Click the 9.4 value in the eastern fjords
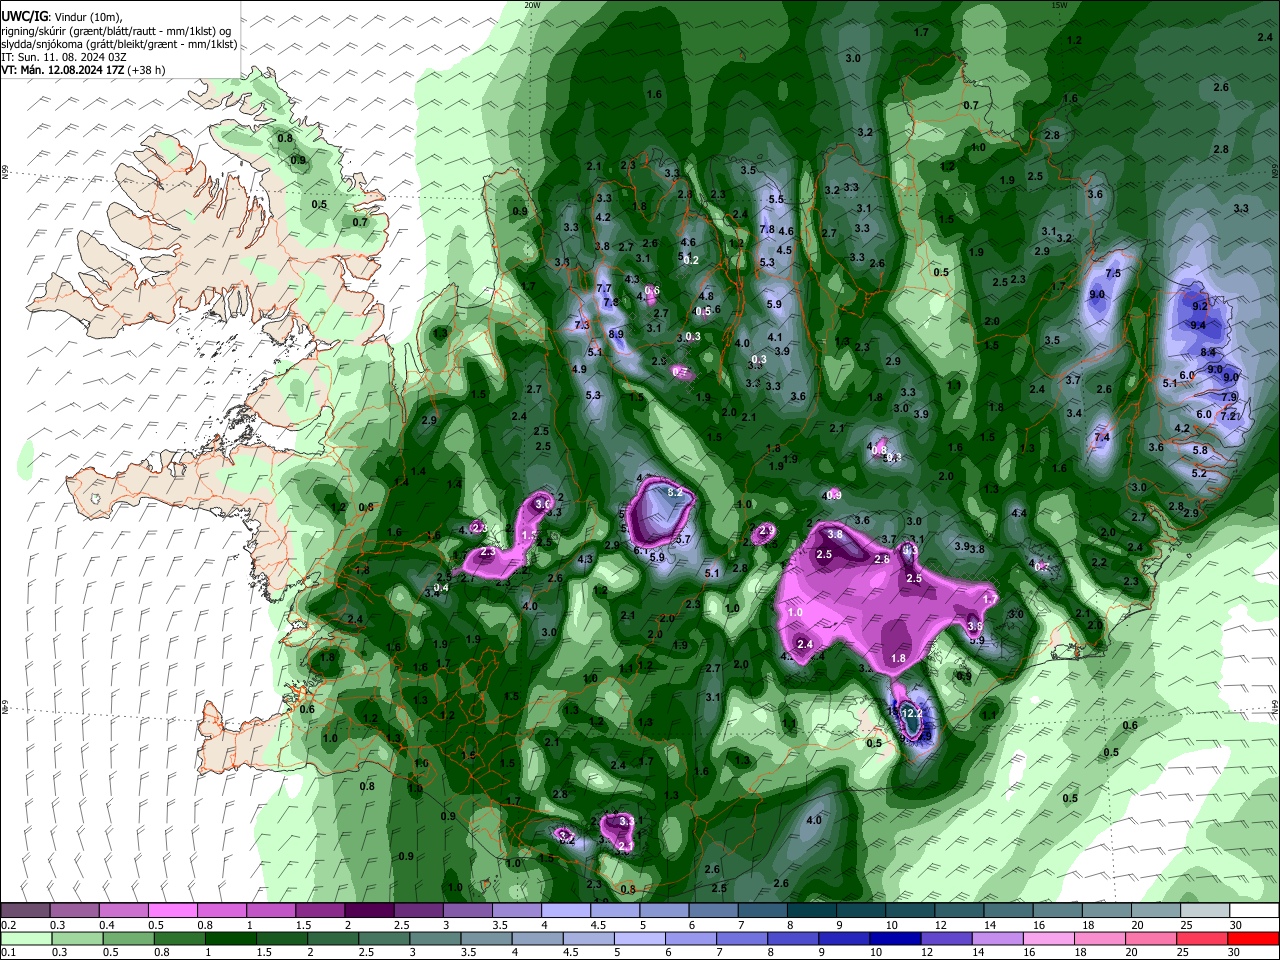1280x960 pixels. pos(1198,325)
